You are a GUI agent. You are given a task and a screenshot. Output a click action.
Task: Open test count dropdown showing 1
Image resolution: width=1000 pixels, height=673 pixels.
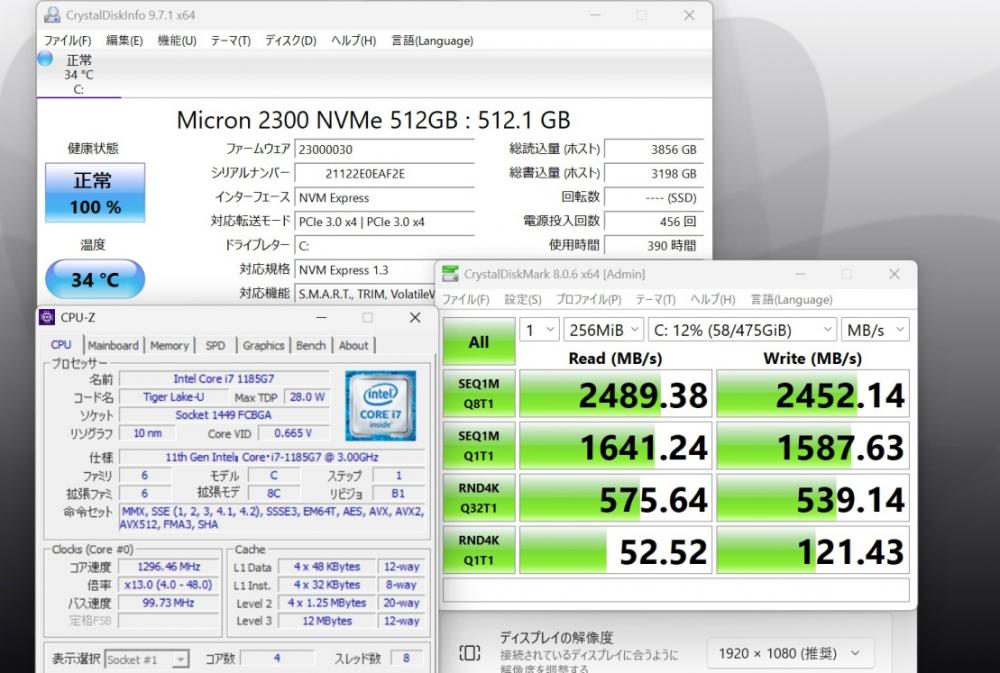(x=539, y=330)
